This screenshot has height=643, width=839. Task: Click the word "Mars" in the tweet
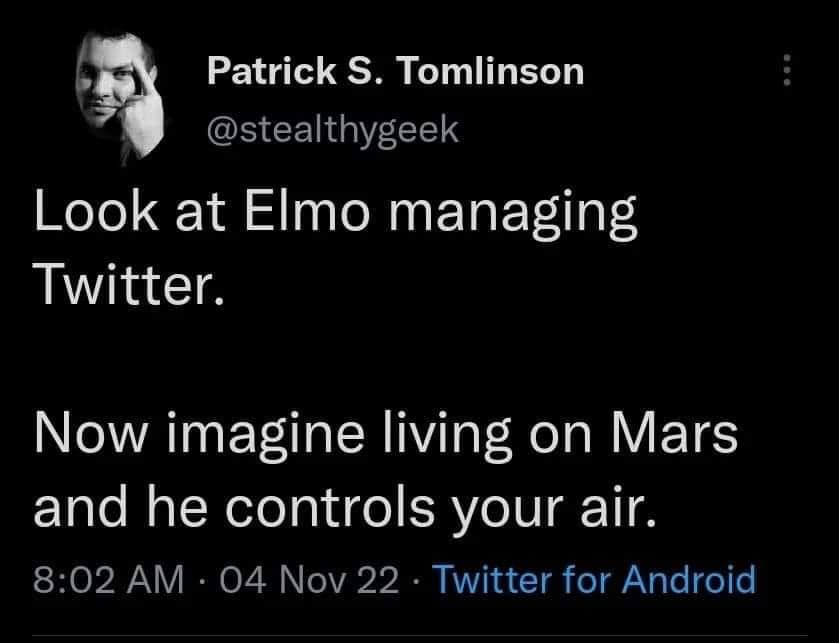tap(674, 432)
